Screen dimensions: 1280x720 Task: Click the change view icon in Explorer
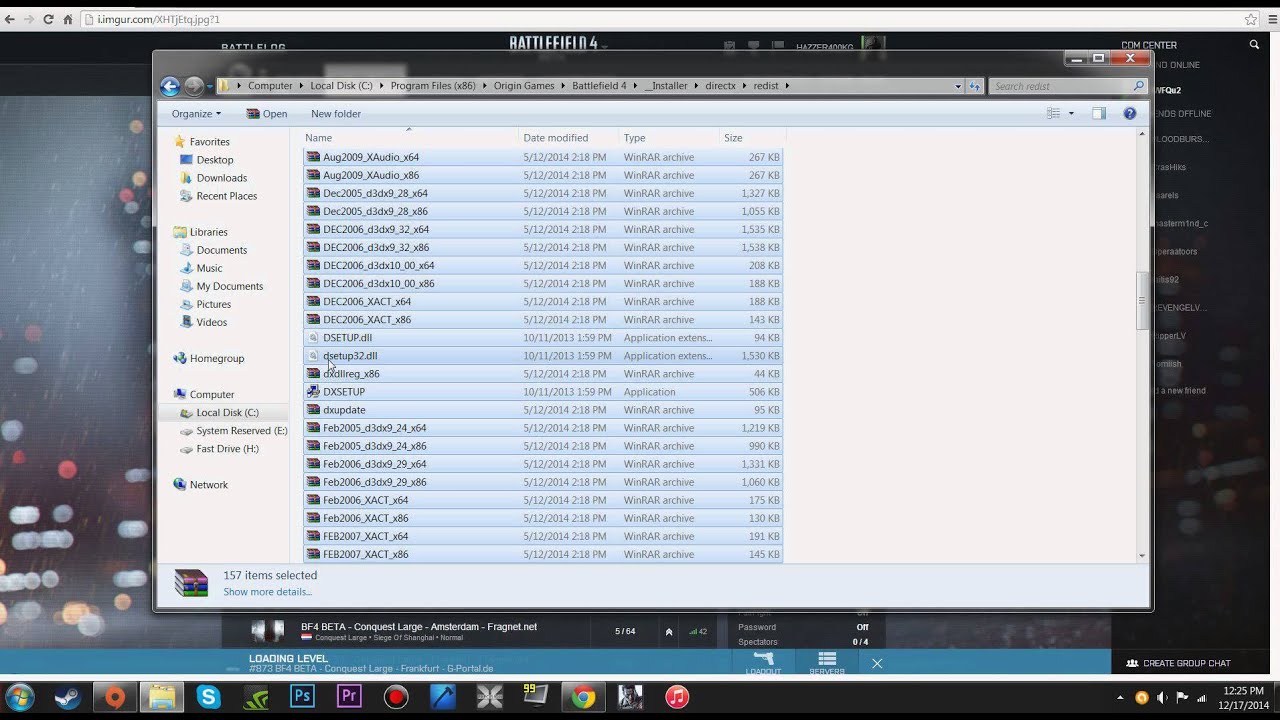(1053, 114)
